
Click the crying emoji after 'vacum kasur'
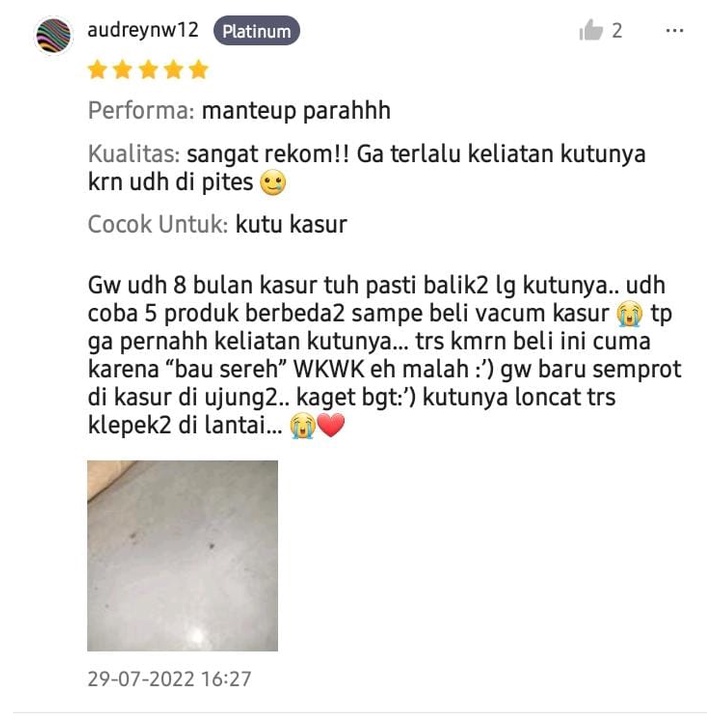[x=630, y=314]
